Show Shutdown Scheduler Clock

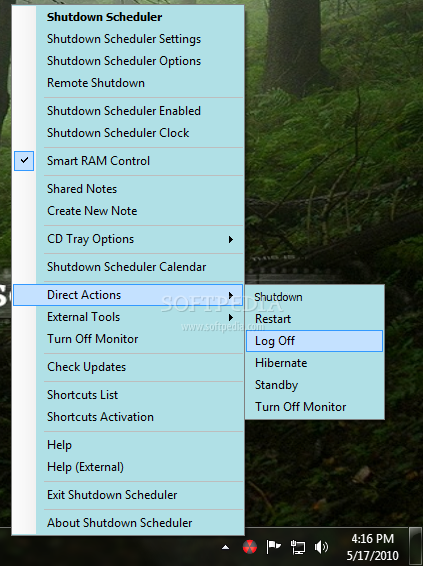128,133
